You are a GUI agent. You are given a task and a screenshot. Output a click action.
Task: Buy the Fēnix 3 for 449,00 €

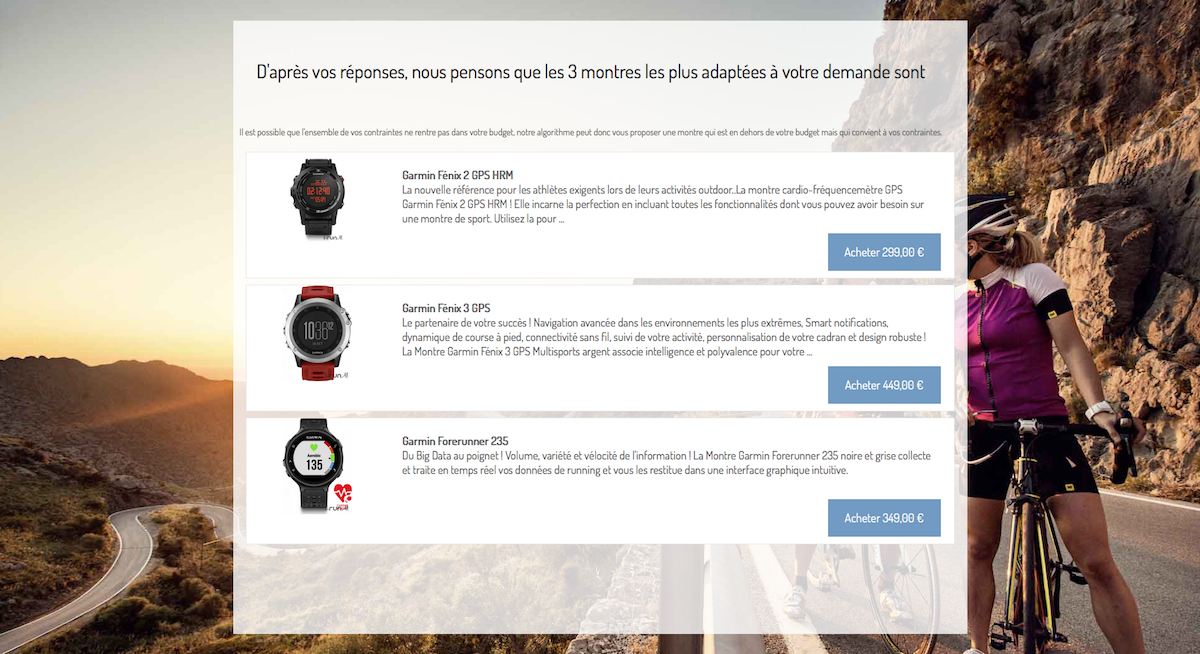(884, 385)
